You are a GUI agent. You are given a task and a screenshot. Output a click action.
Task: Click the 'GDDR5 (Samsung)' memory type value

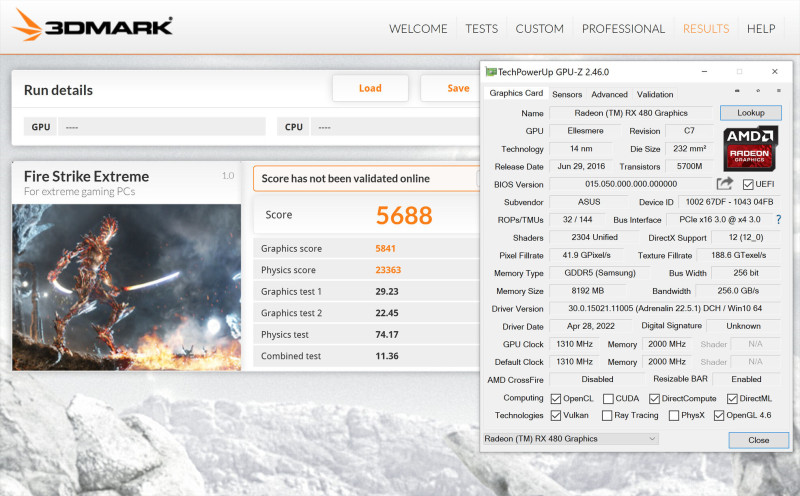[x=599, y=273]
